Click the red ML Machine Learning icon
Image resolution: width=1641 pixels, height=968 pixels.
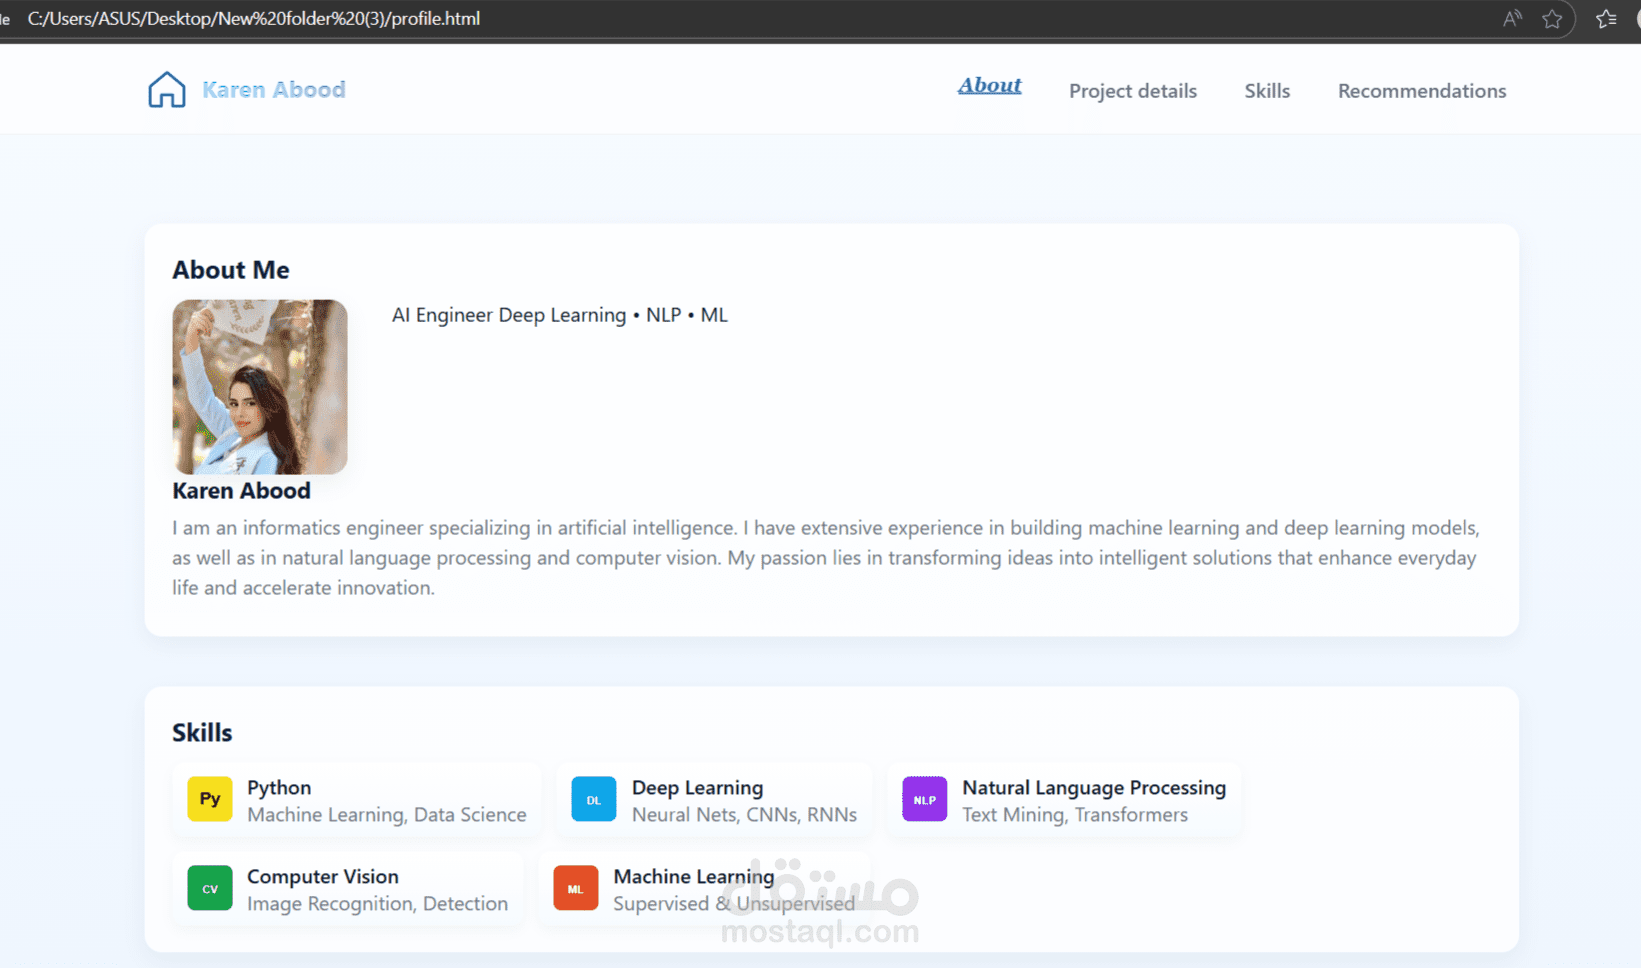coord(576,888)
